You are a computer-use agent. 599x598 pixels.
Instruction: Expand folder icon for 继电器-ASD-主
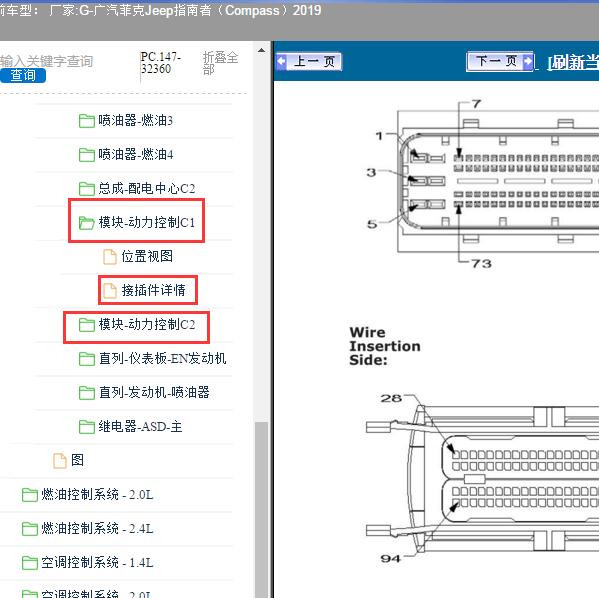pos(87,427)
